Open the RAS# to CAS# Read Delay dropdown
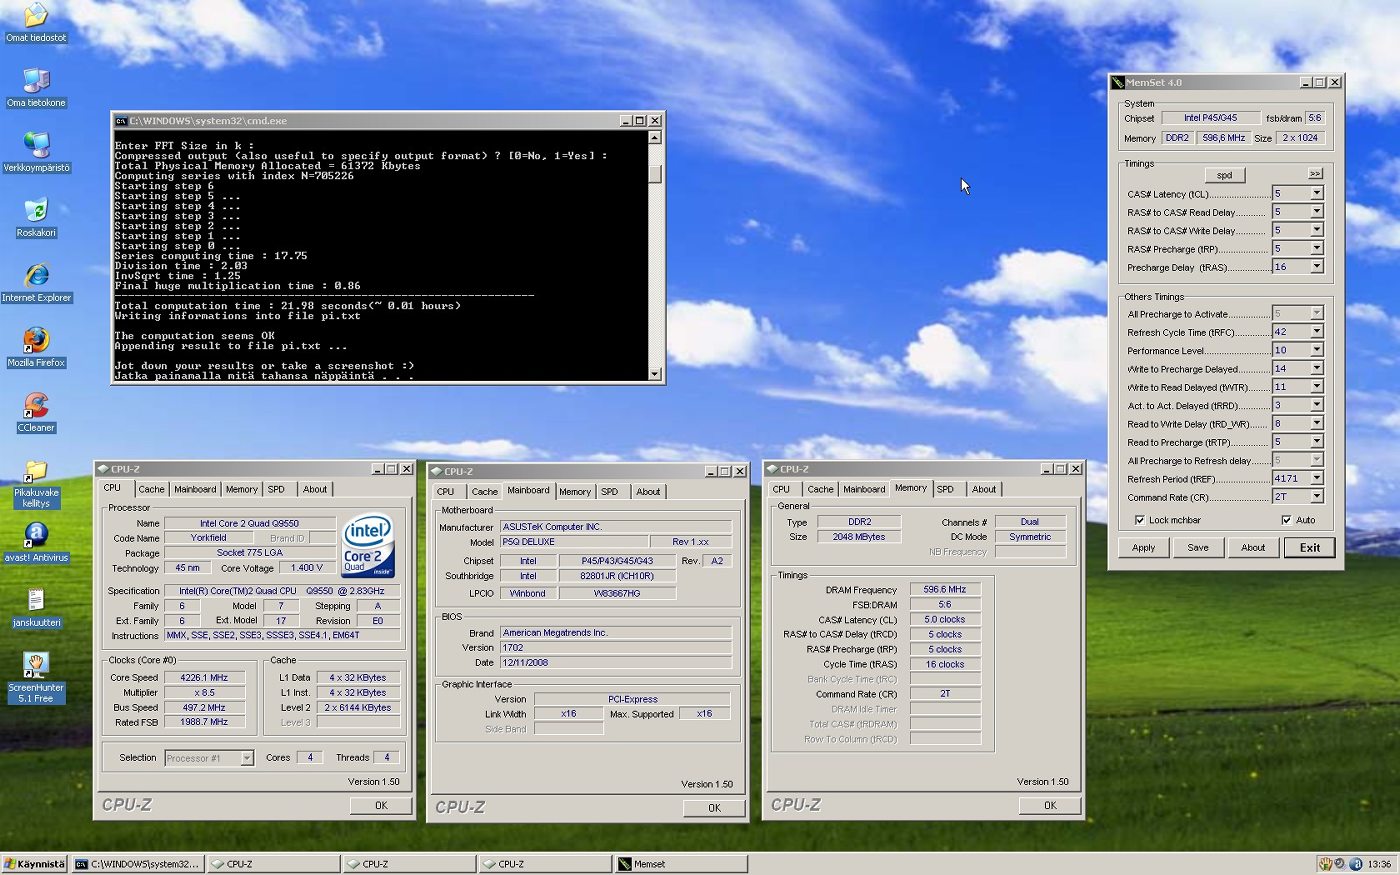Image resolution: width=1400 pixels, height=875 pixels. (1316, 212)
